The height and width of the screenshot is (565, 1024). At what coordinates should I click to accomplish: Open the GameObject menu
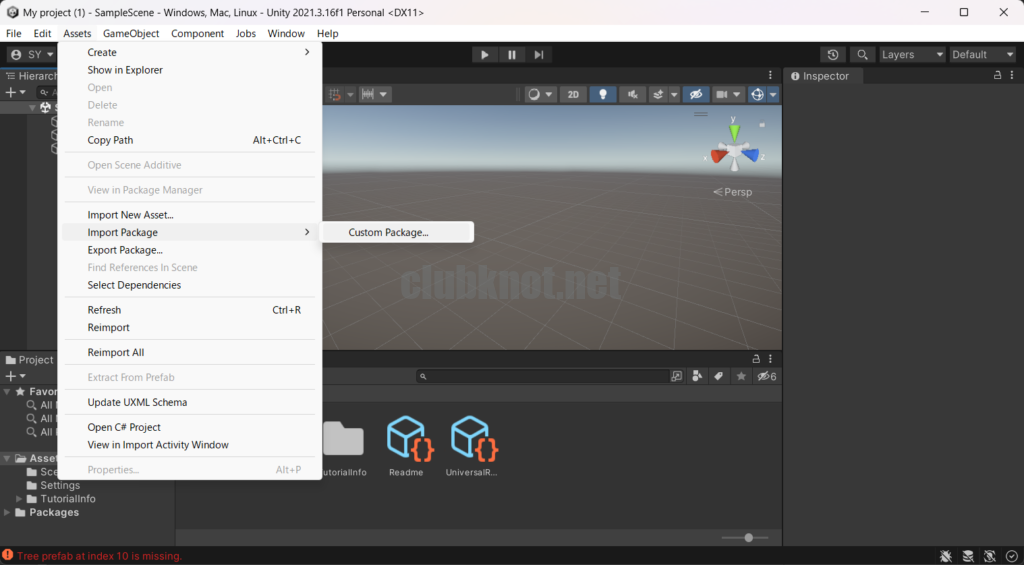pyautogui.click(x=131, y=33)
